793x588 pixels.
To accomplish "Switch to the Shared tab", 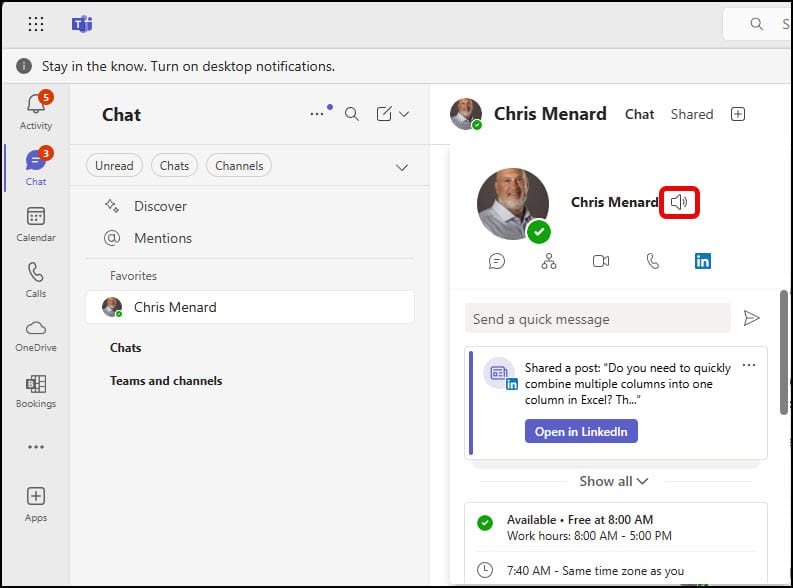I will pos(692,114).
